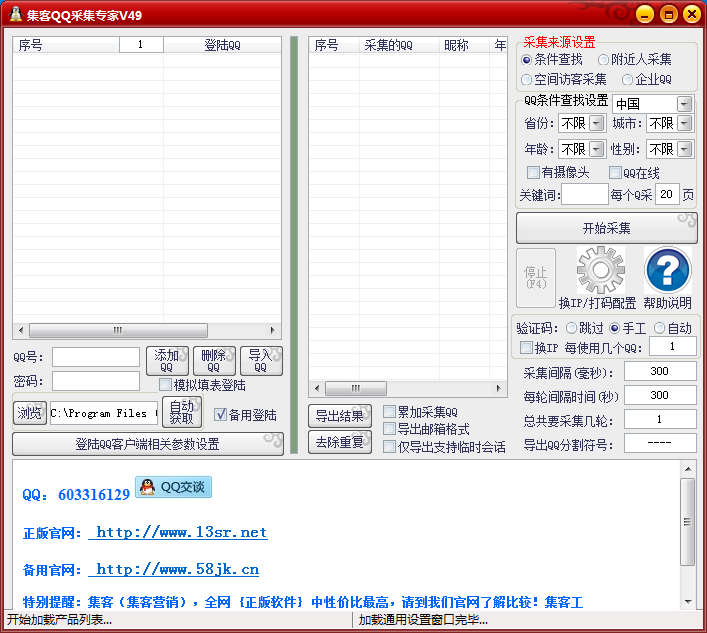Click the 停止(F4) button

536,277
